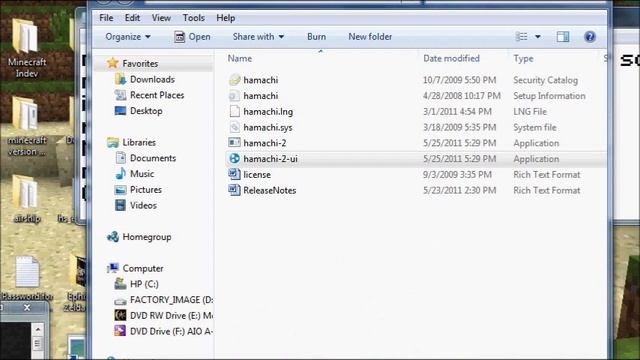The width and height of the screenshot is (640, 360).
Task: Sort files by Date modified column
Action: pyautogui.click(x=451, y=58)
